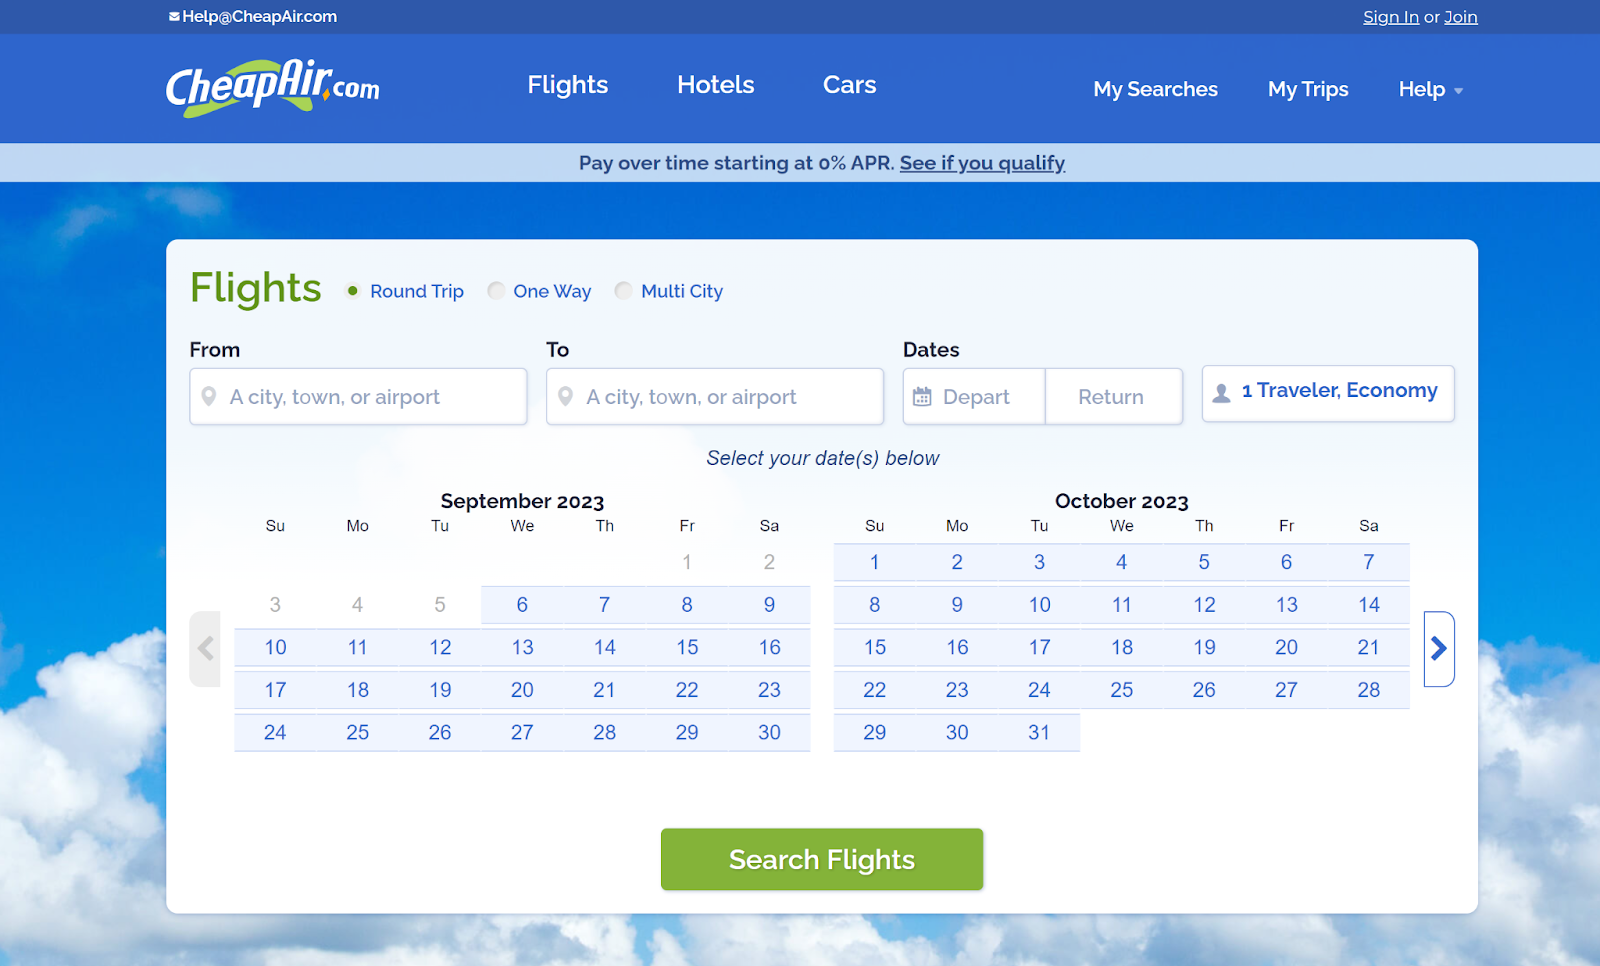This screenshot has width=1600, height=966.
Task: Click the Help@CheapAir.com email link
Action: (x=259, y=16)
